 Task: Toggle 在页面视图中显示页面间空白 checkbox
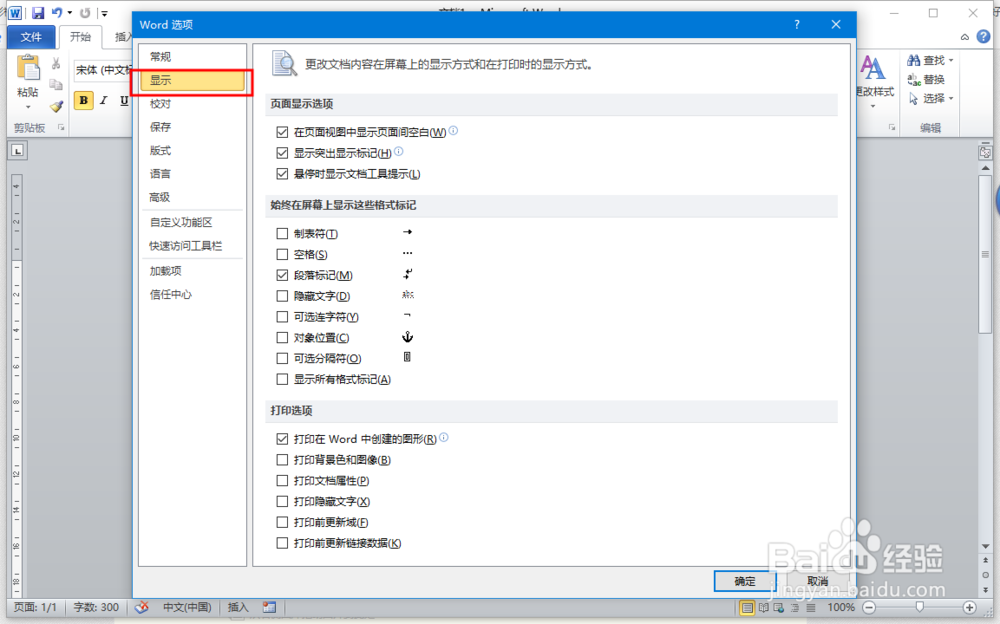[282, 132]
